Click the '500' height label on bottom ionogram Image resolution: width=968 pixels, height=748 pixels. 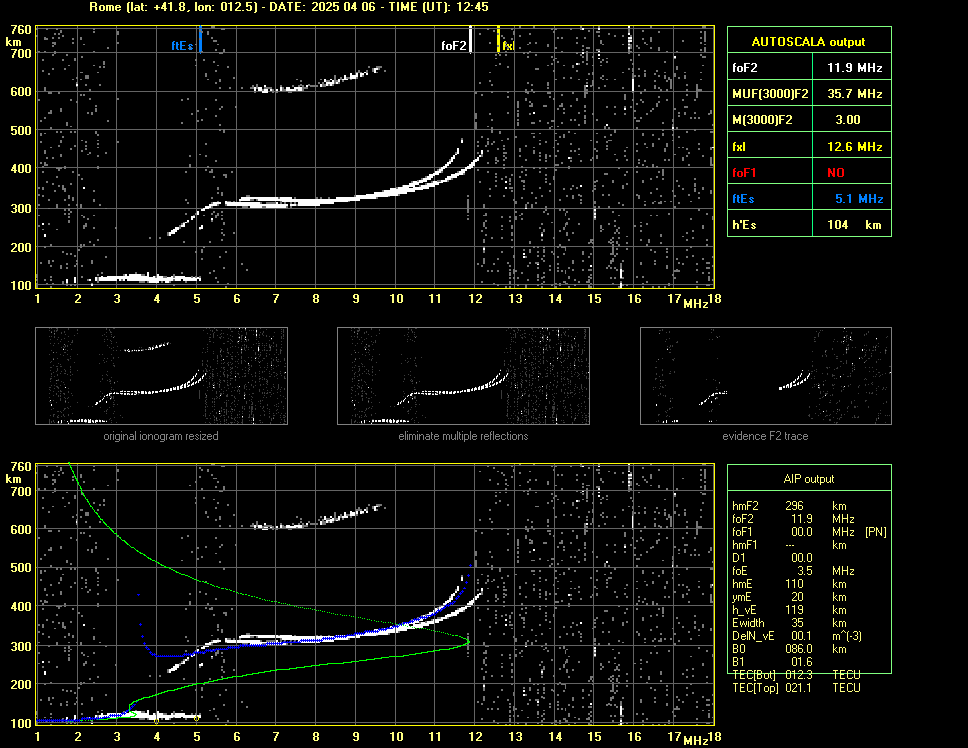(21, 568)
